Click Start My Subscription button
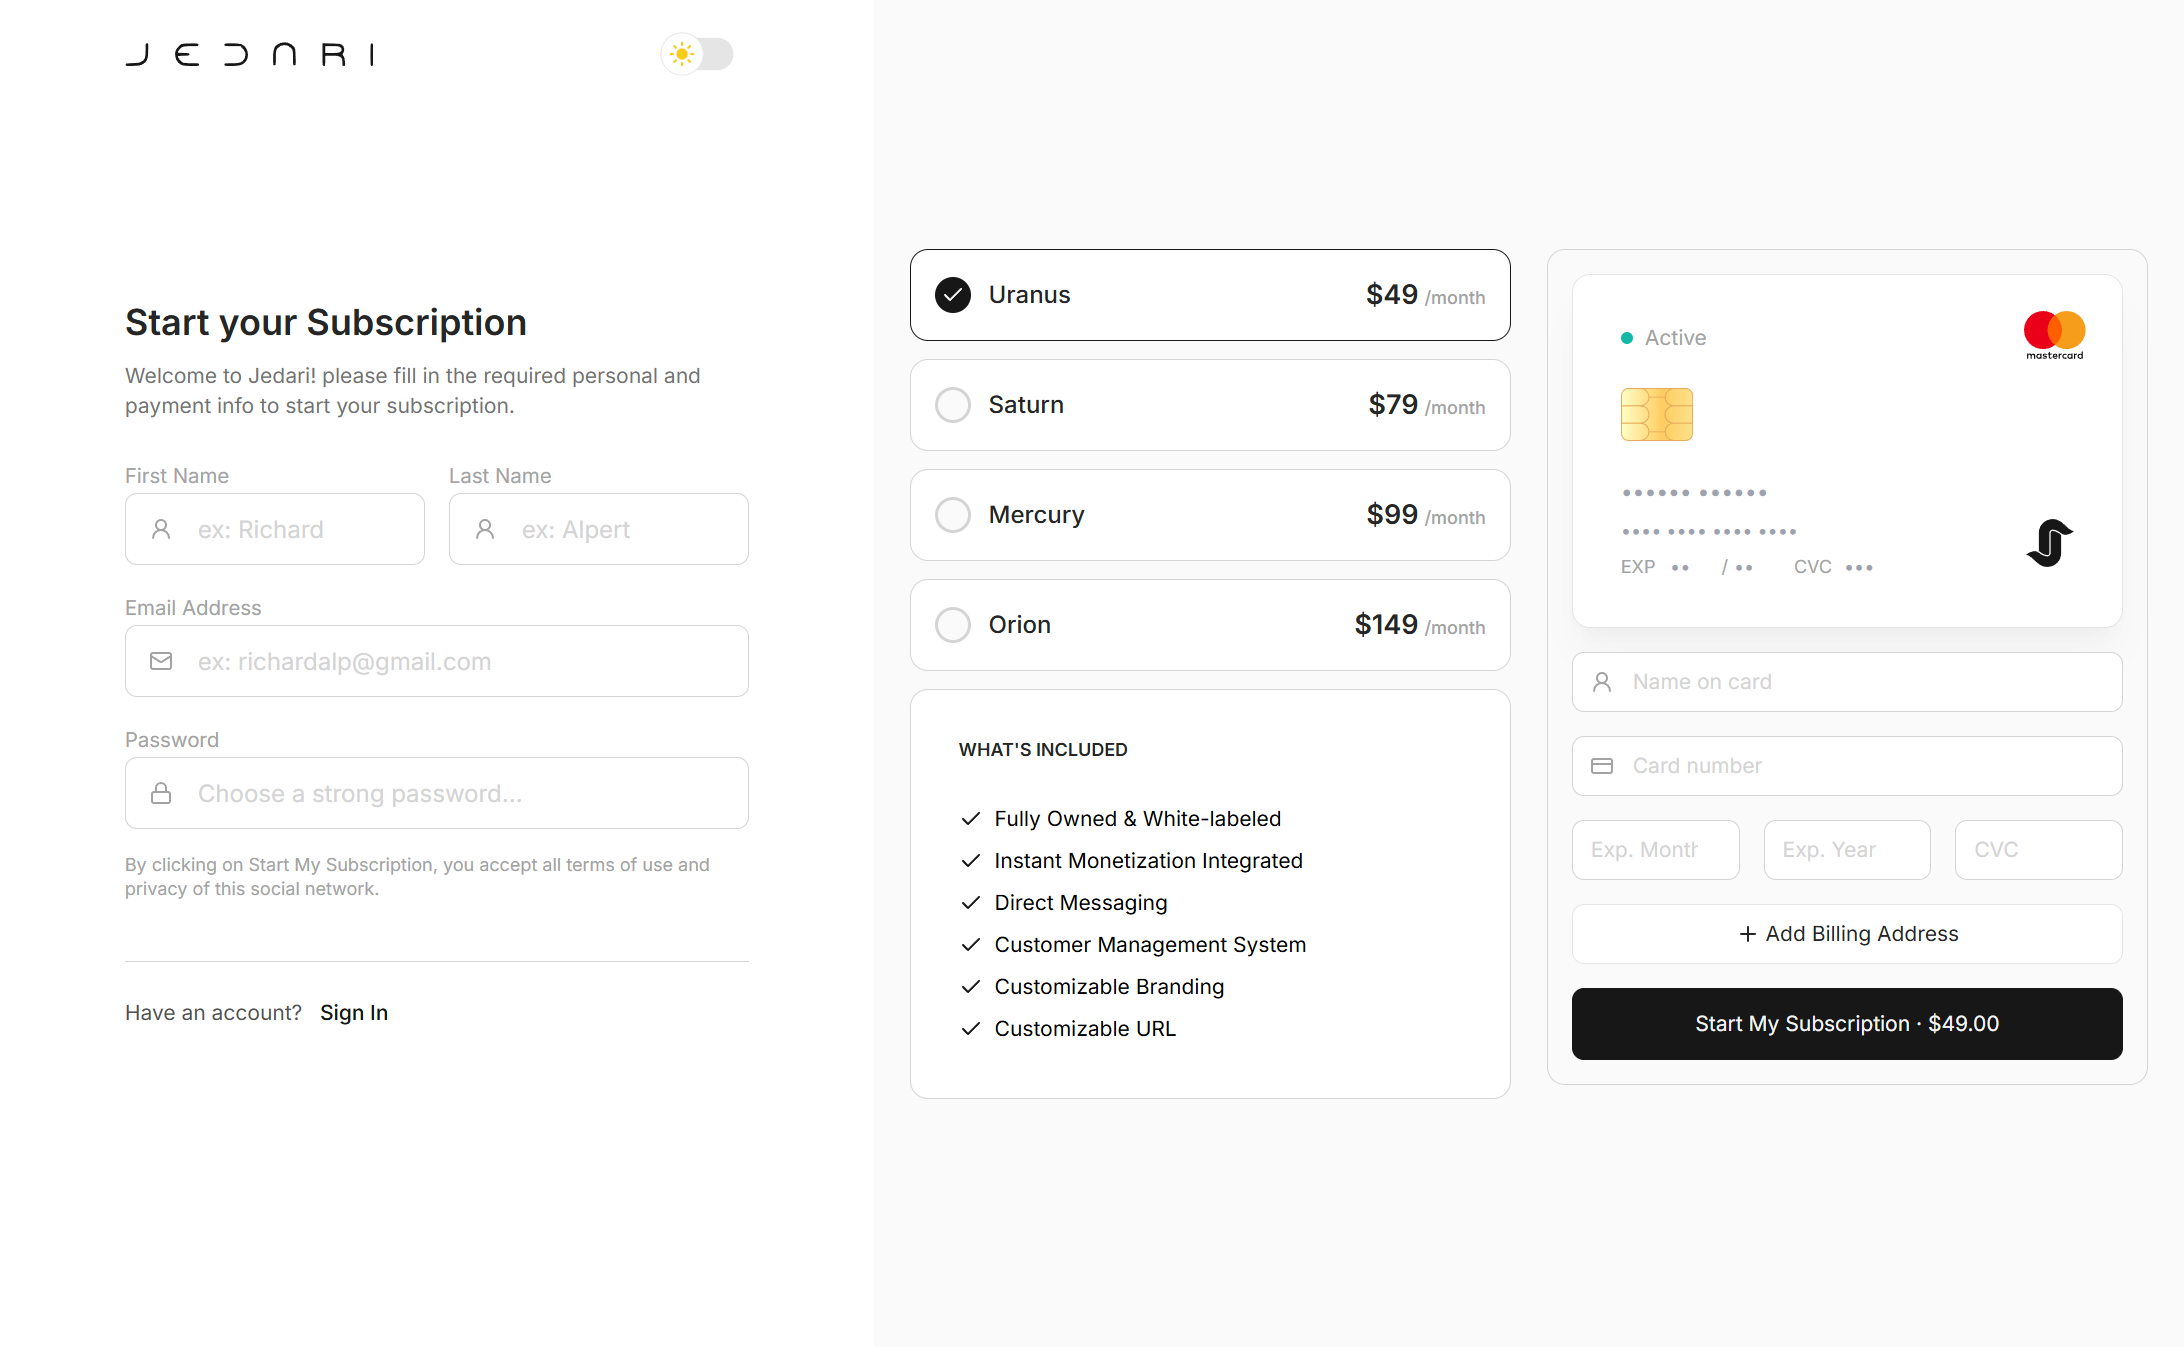 click(1847, 1024)
